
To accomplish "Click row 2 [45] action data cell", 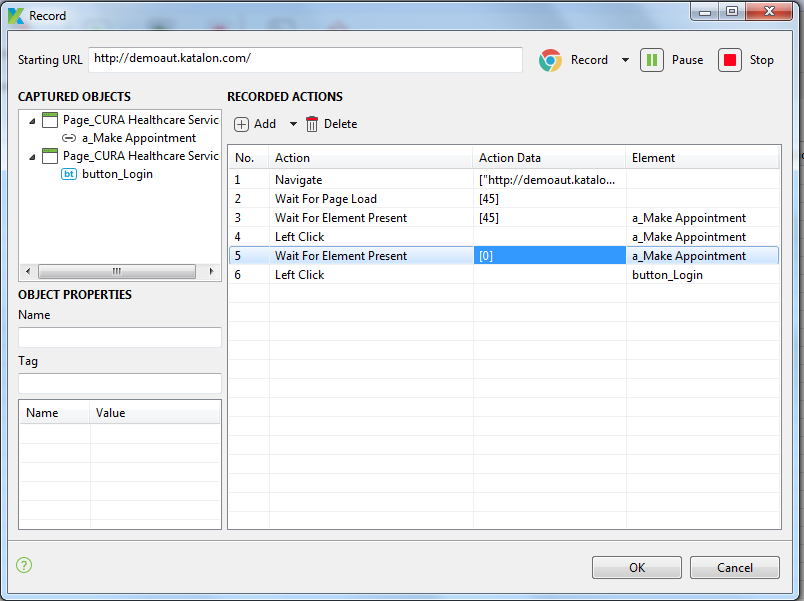I will pyautogui.click(x=549, y=199).
